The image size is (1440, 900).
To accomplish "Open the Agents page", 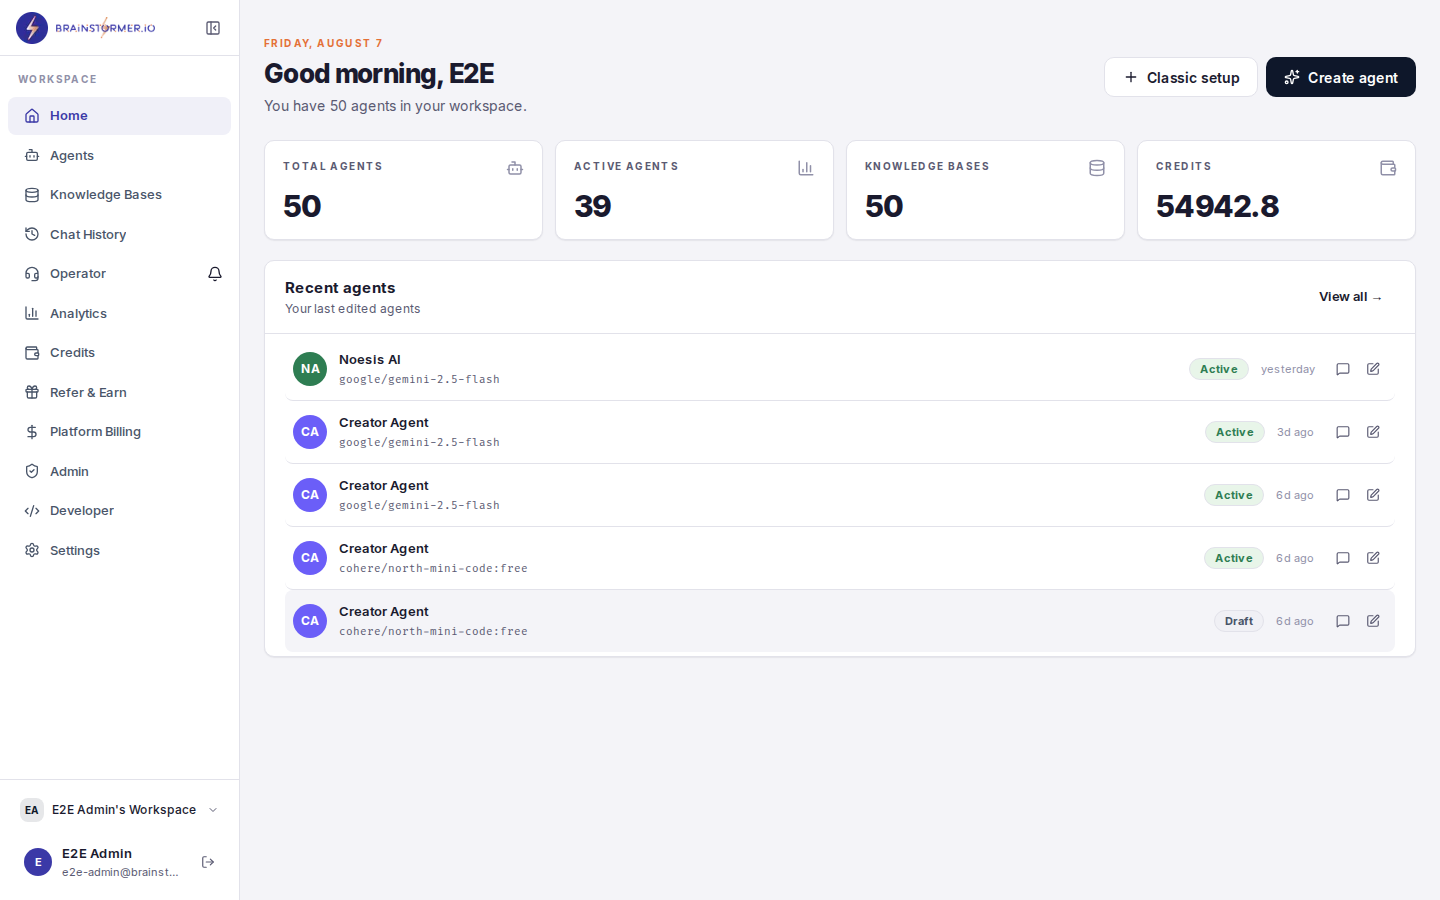I will (120, 155).
